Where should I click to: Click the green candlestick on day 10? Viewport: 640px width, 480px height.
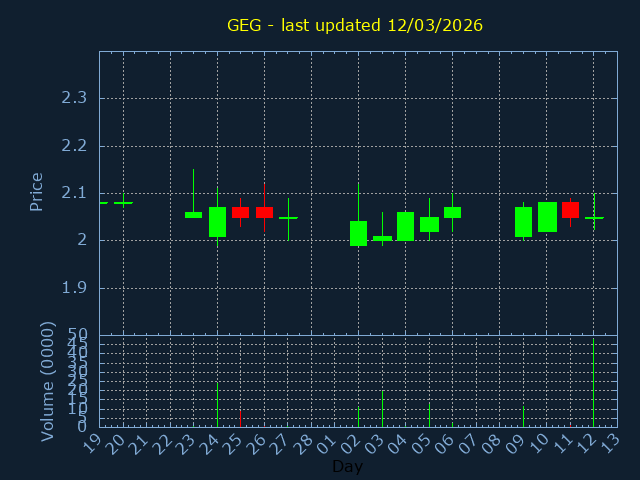click(547, 217)
